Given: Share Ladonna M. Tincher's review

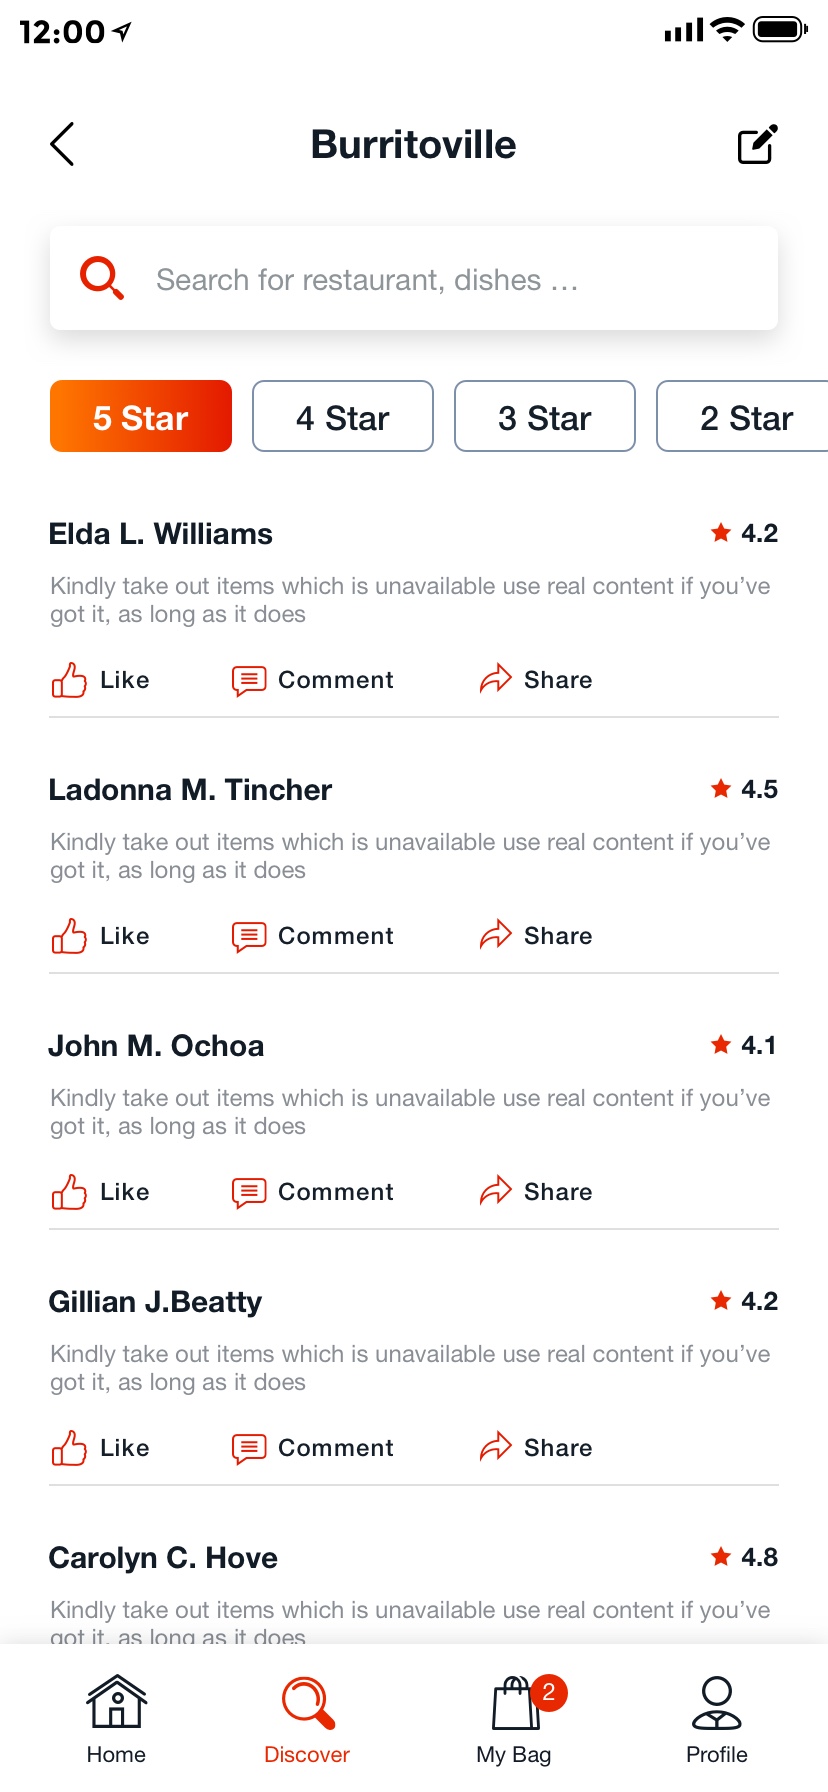Looking at the screenshot, I should (536, 936).
